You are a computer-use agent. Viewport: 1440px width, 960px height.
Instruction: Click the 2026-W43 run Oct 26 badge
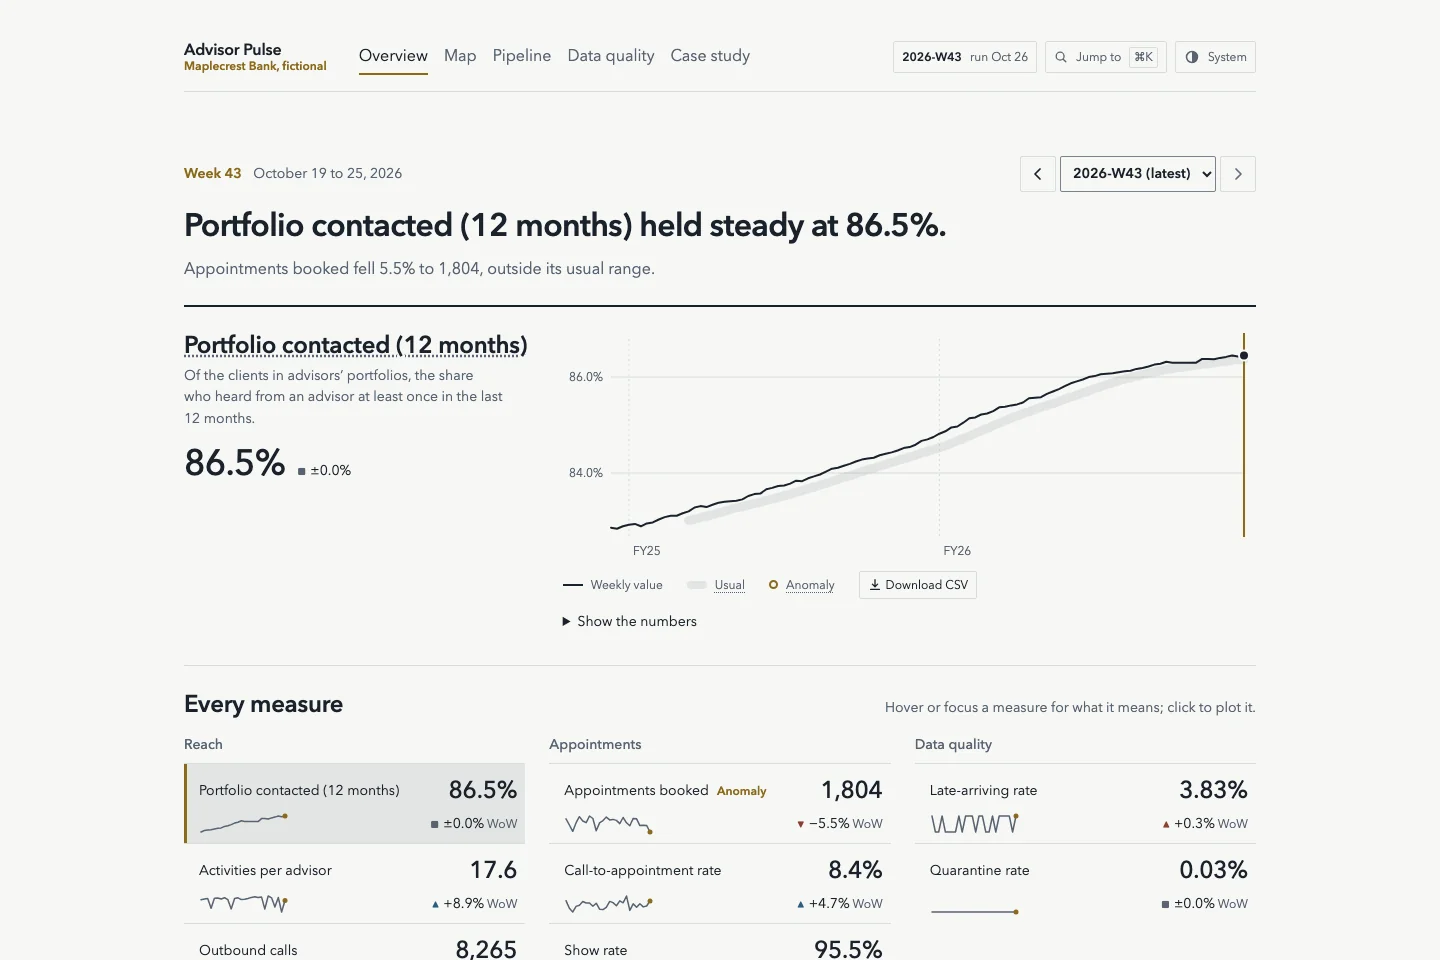(965, 57)
